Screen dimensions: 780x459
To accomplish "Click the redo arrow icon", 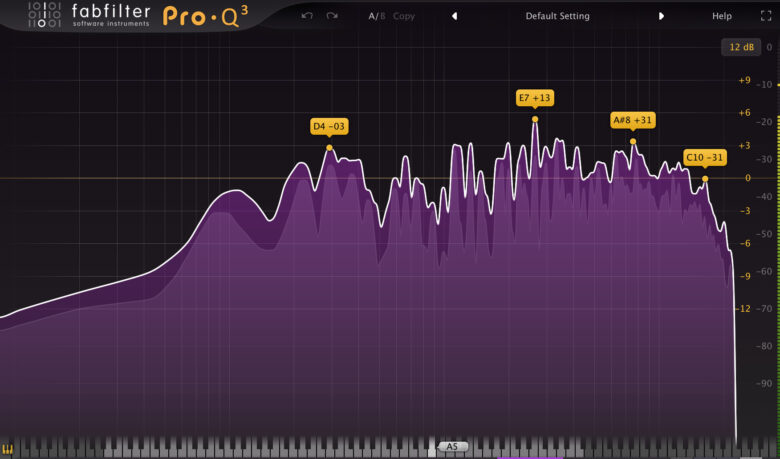I will (332, 16).
